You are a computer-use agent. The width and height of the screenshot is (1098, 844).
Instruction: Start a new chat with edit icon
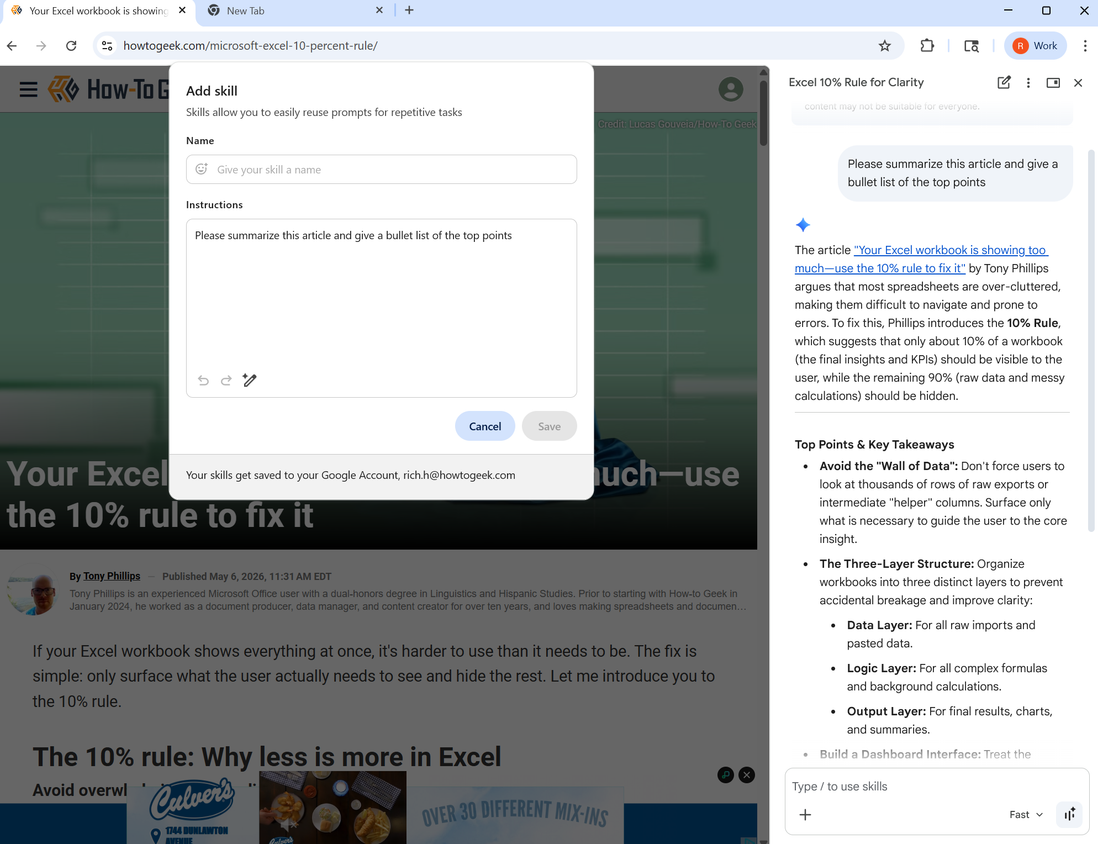pyautogui.click(x=1003, y=83)
